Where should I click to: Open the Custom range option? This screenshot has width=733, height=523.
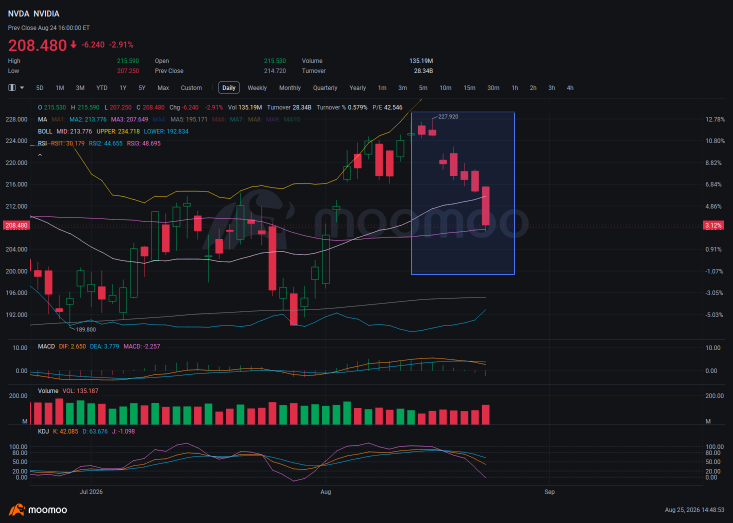(x=191, y=88)
